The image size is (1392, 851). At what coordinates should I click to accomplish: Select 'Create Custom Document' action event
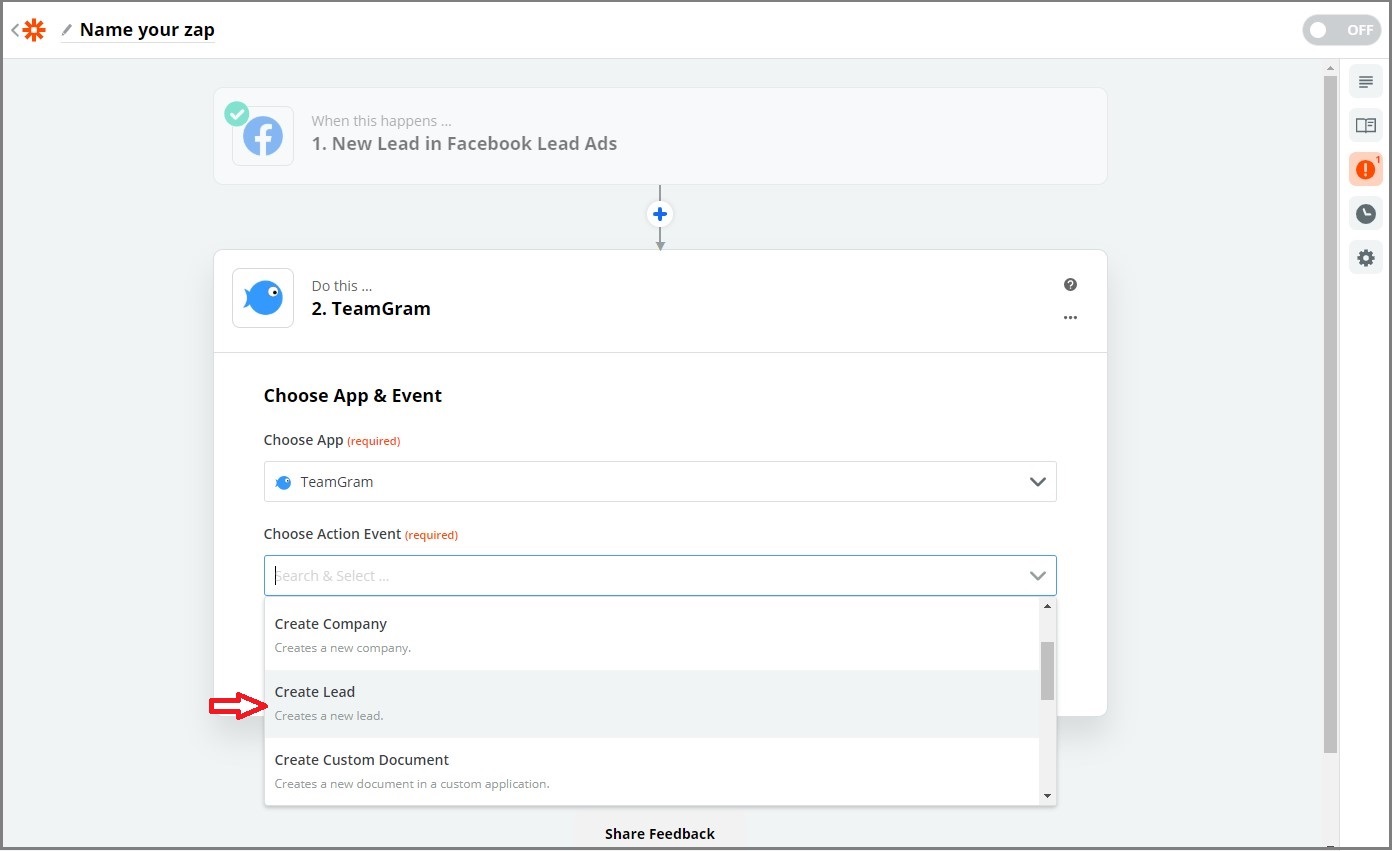pos(652,771)
